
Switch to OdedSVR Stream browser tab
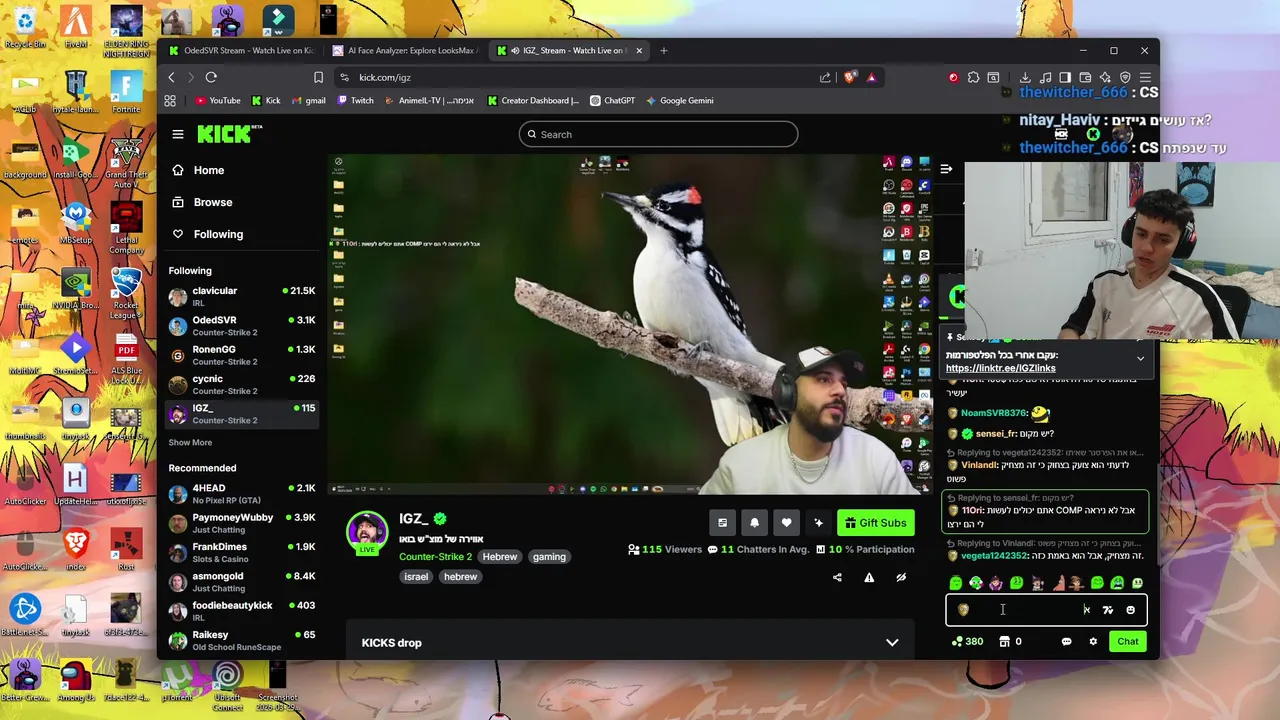(x=240, y=50)
